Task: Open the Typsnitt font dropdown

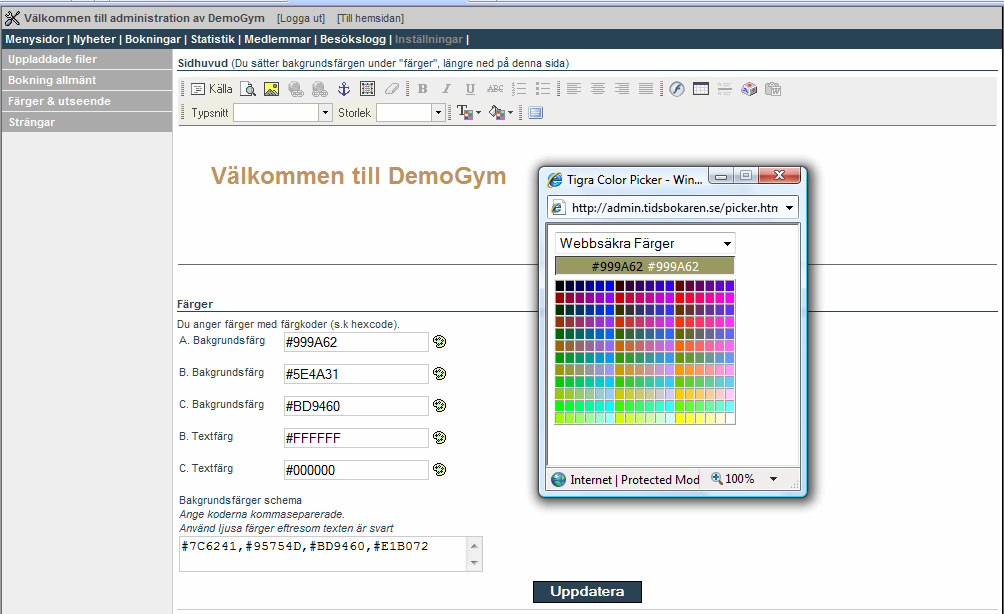Action: [325, 113]
